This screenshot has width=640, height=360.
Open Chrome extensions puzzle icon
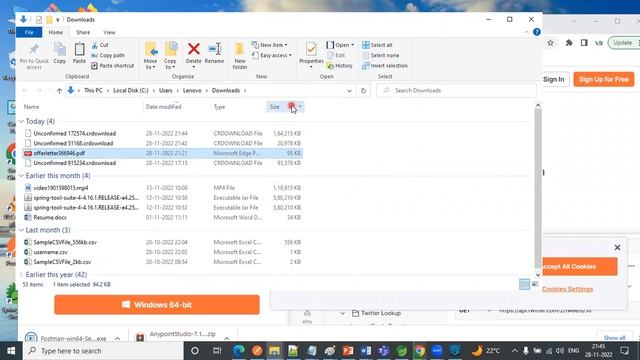[x=569, y=43]
